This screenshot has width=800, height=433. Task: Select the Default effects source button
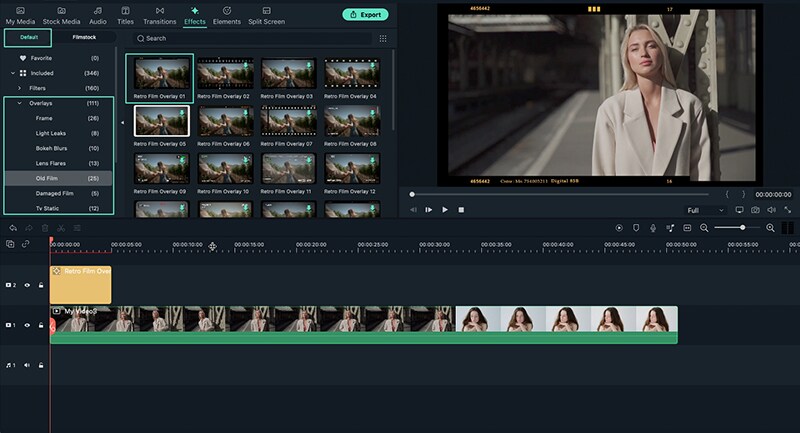coord(28,38)
